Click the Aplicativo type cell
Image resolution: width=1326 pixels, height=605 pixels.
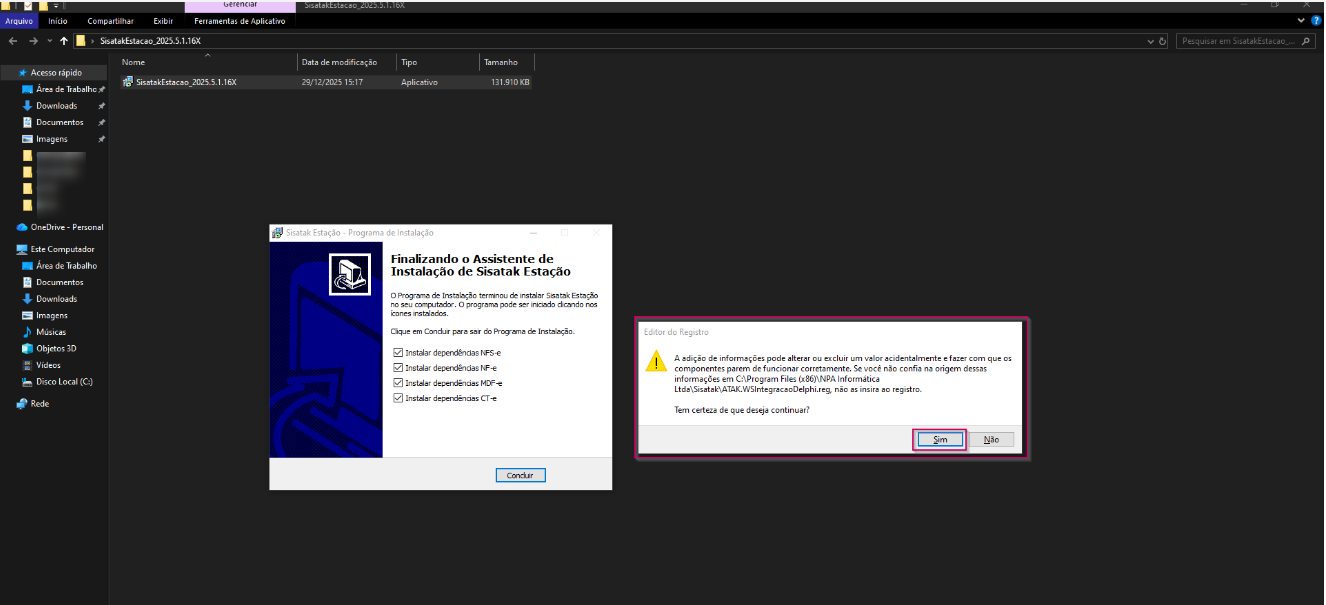click(x=419, y=82)
